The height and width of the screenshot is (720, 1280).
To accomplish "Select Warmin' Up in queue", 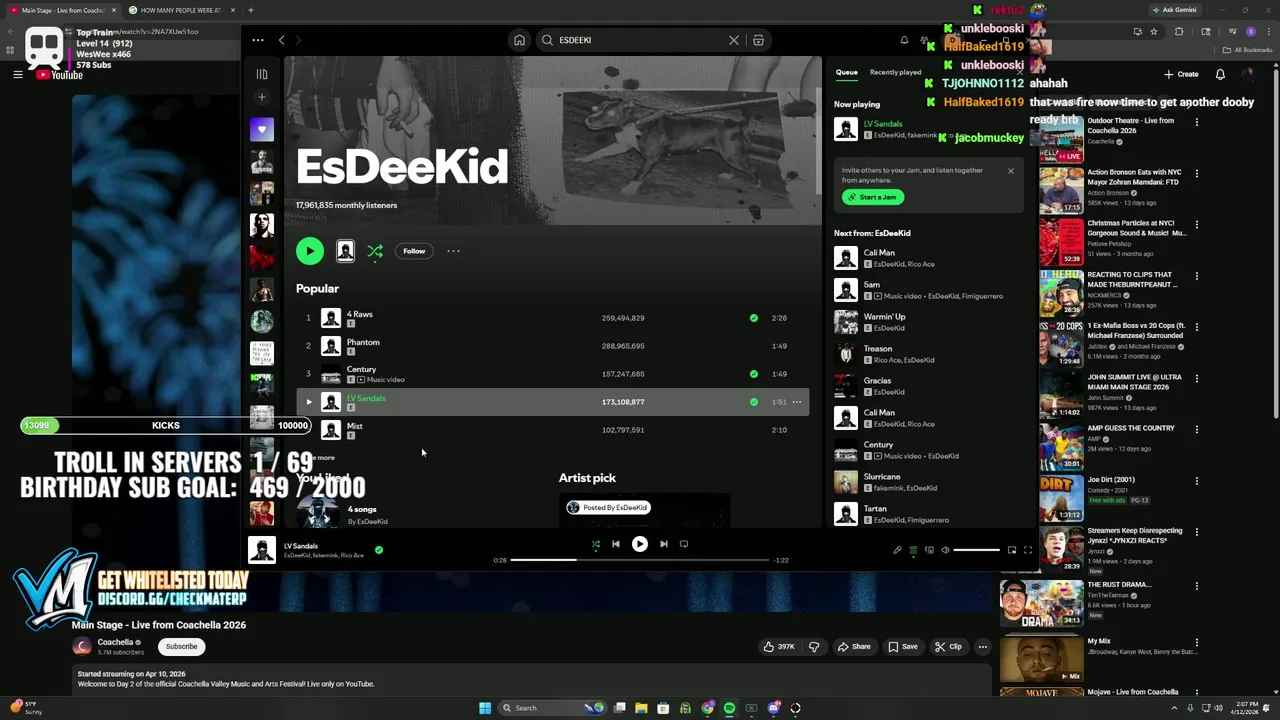I will 927,322.
